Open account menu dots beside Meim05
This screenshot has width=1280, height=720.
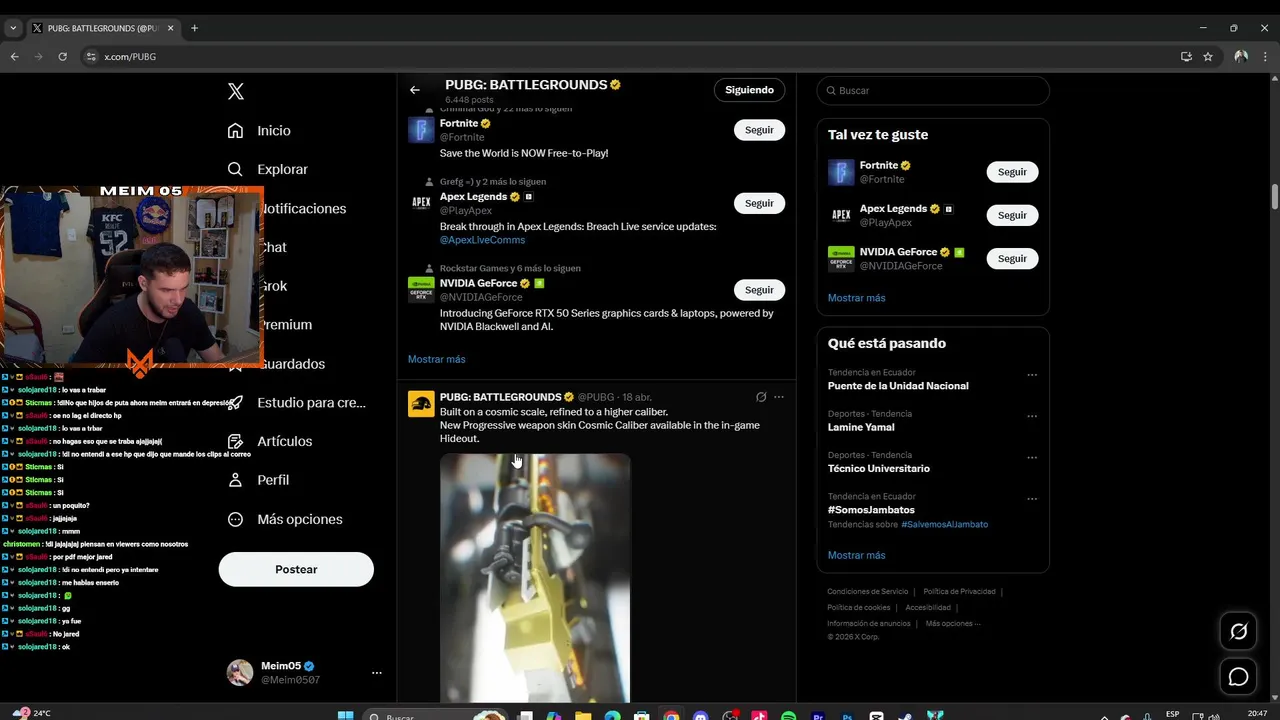pyautogui.click(x=377, y=673)
